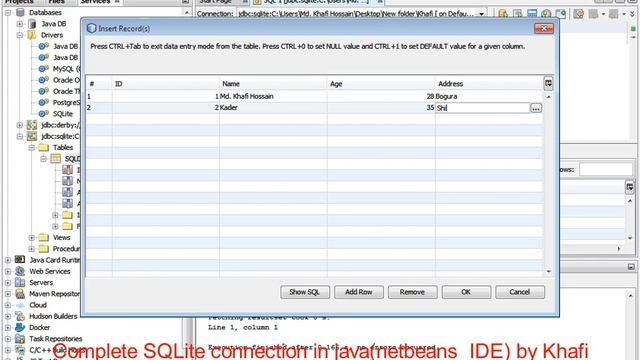
Task: Click the Run SQL toolbar icon in editor
Action: (x=503, y=14)
